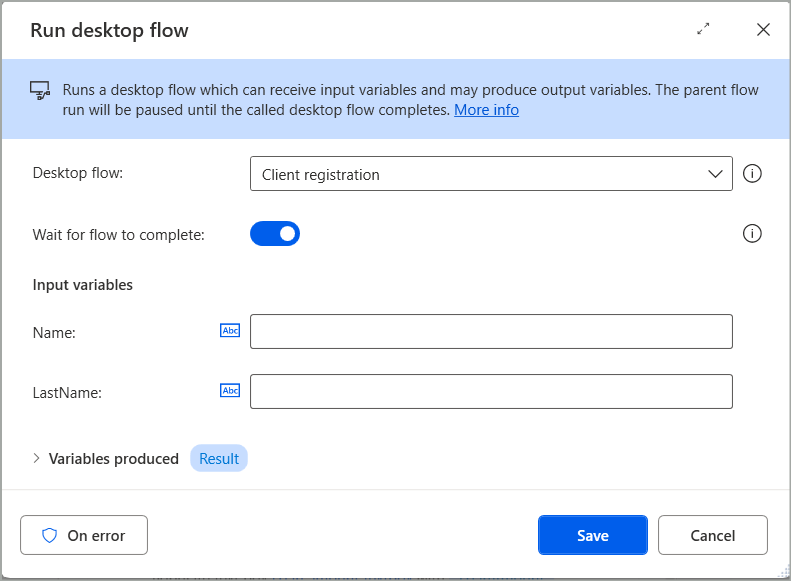
Task: Click the info icon beside the Desktop flow dropdown
Action: pos(753,174)
